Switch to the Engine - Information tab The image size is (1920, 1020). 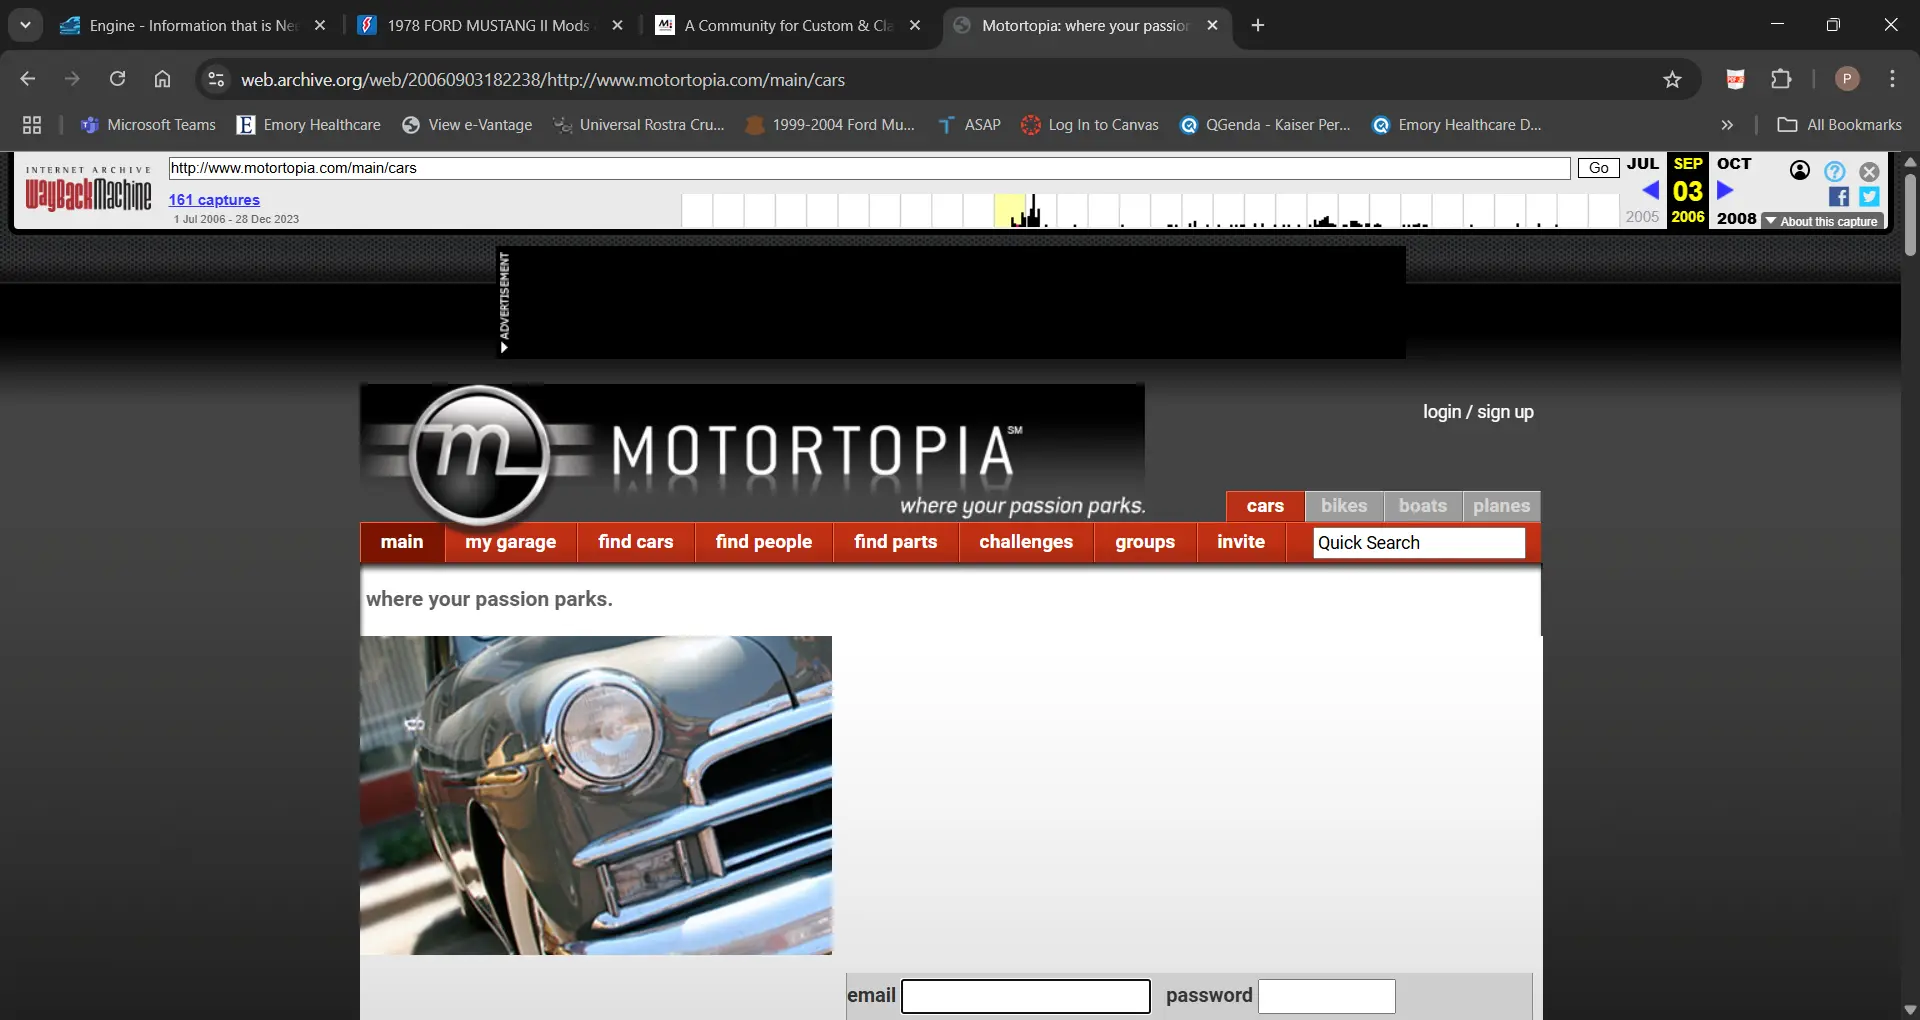coord(180,25)
